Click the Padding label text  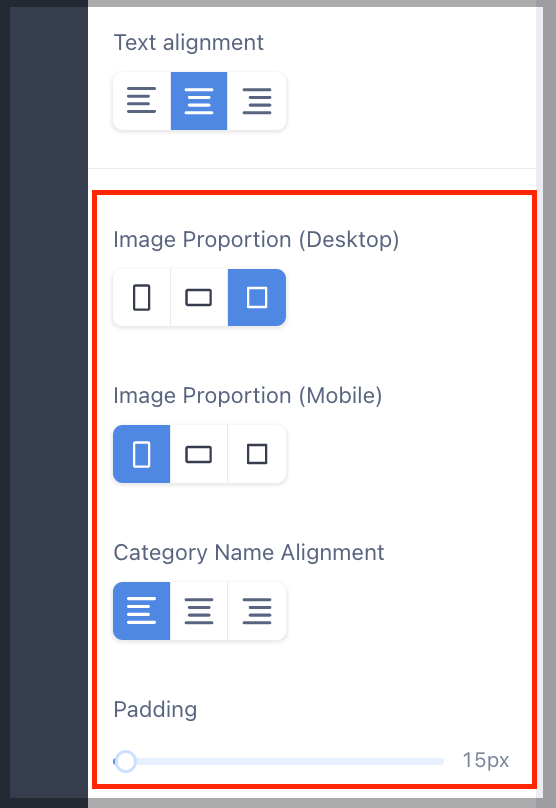click(x=155, y=710)
